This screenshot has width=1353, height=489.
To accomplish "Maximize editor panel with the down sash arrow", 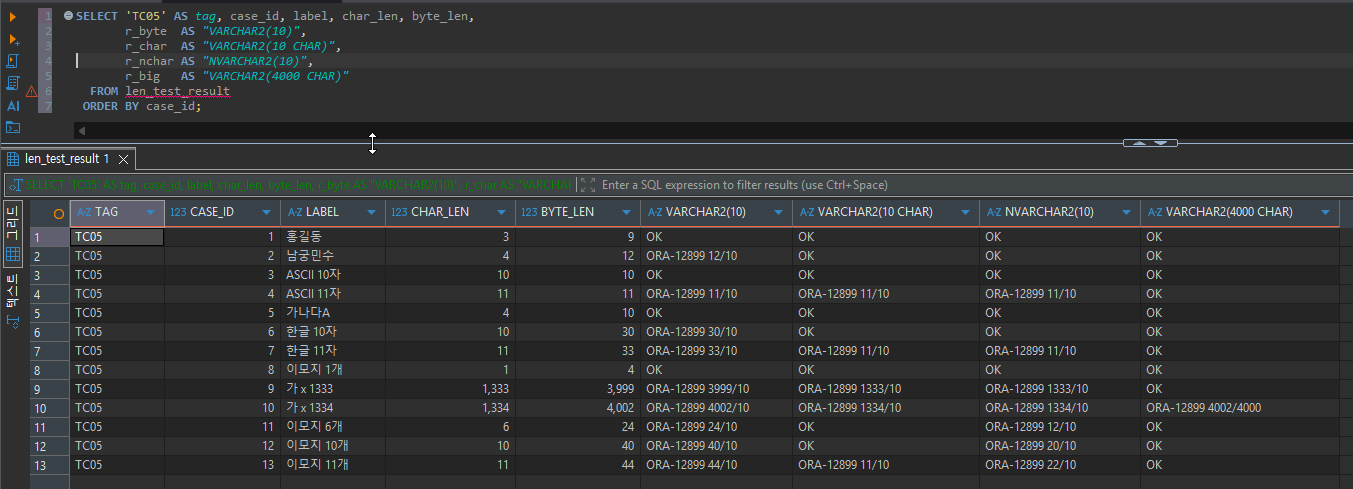I will 1160,143.
